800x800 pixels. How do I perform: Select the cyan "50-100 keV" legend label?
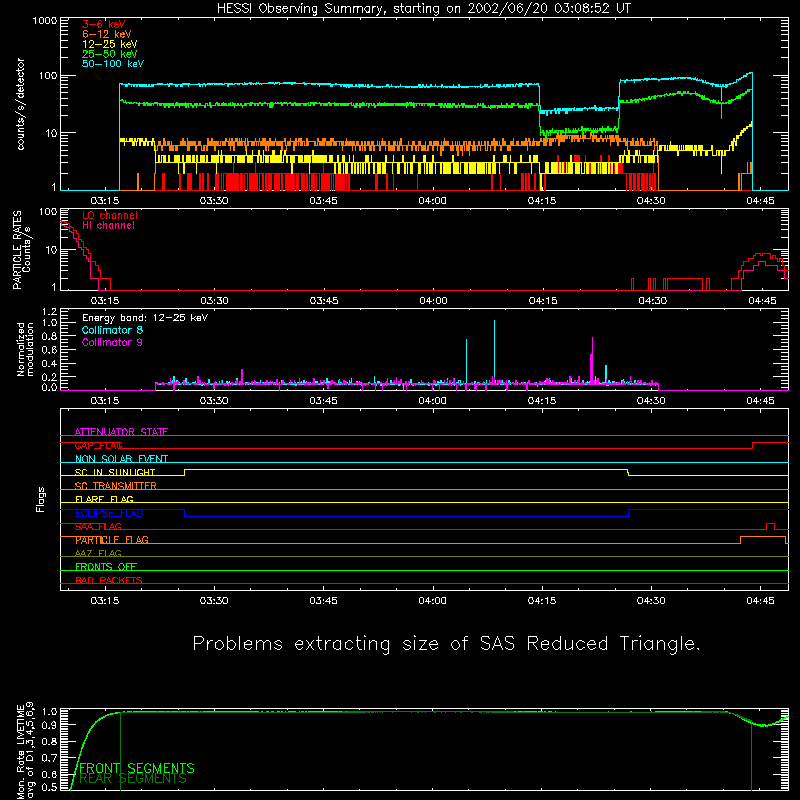113,64
